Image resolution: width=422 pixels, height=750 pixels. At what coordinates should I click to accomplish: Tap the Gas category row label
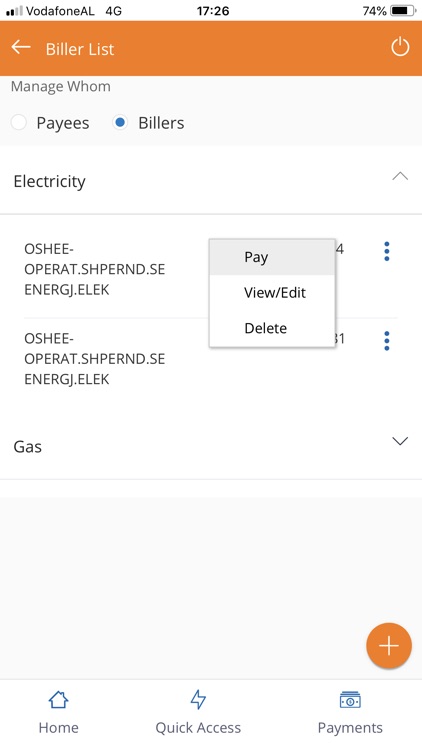click(x=28, y=446)
